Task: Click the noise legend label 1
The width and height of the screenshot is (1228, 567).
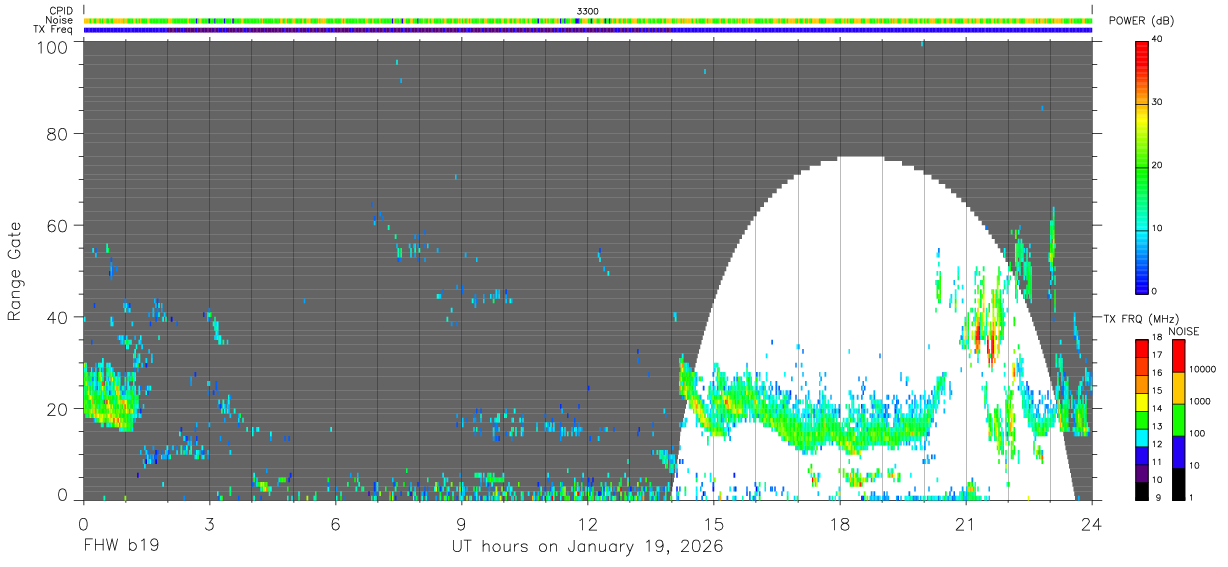Action: click(1190, 498)
